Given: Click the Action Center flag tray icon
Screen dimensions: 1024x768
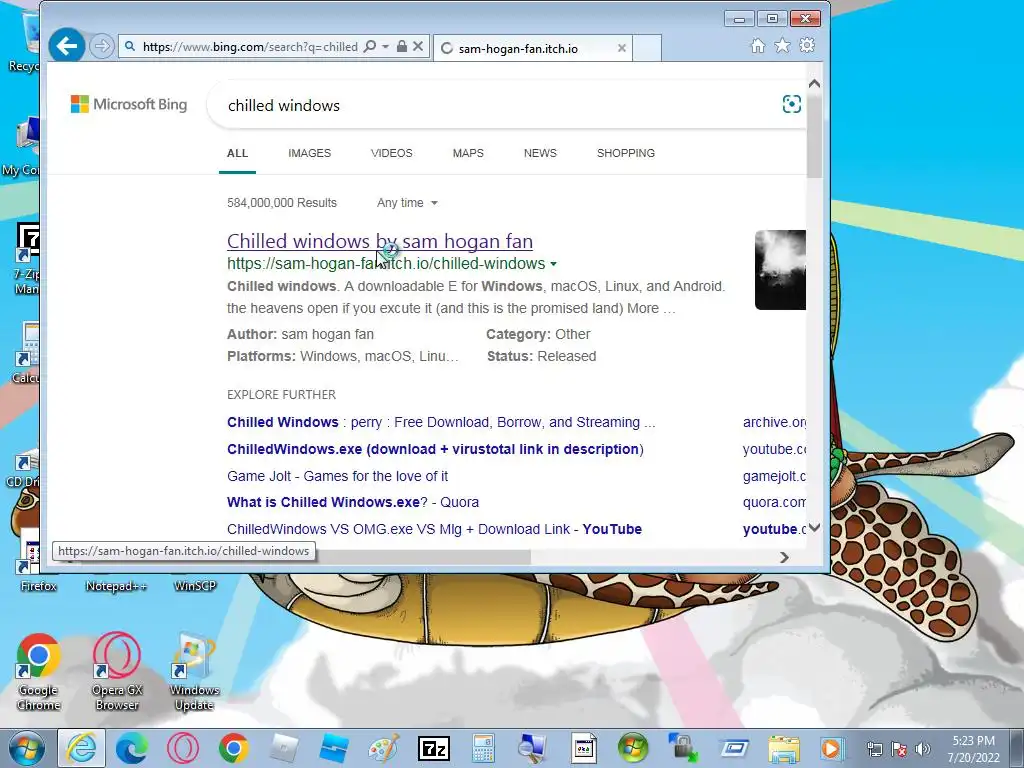Looking at the screenshot, I should pos(899,749).
